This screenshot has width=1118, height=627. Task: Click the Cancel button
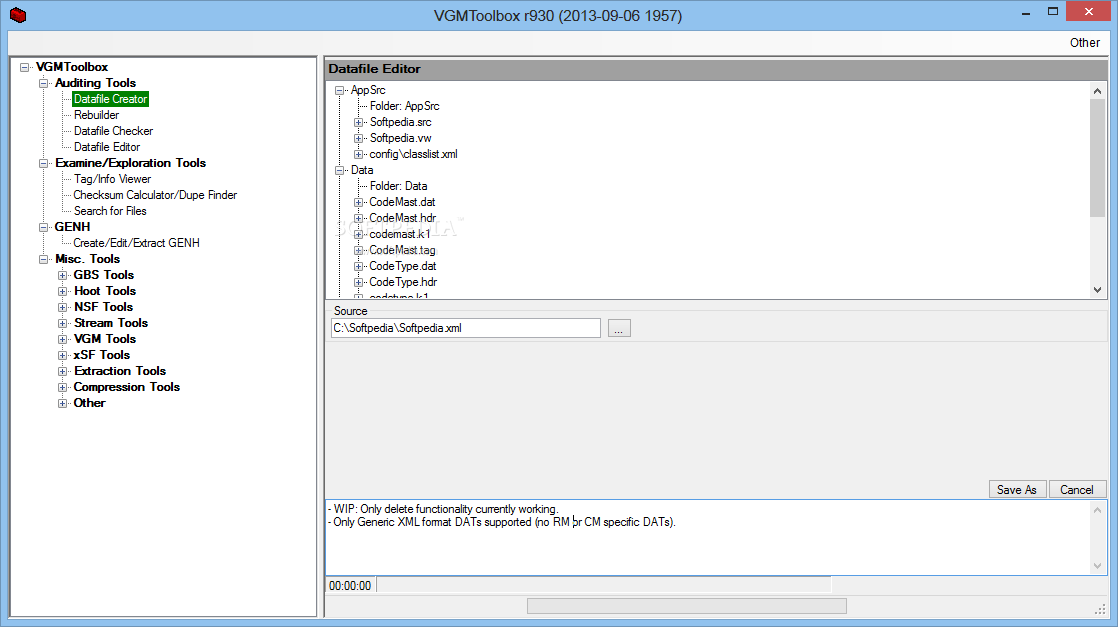(x=1077, y=490)
